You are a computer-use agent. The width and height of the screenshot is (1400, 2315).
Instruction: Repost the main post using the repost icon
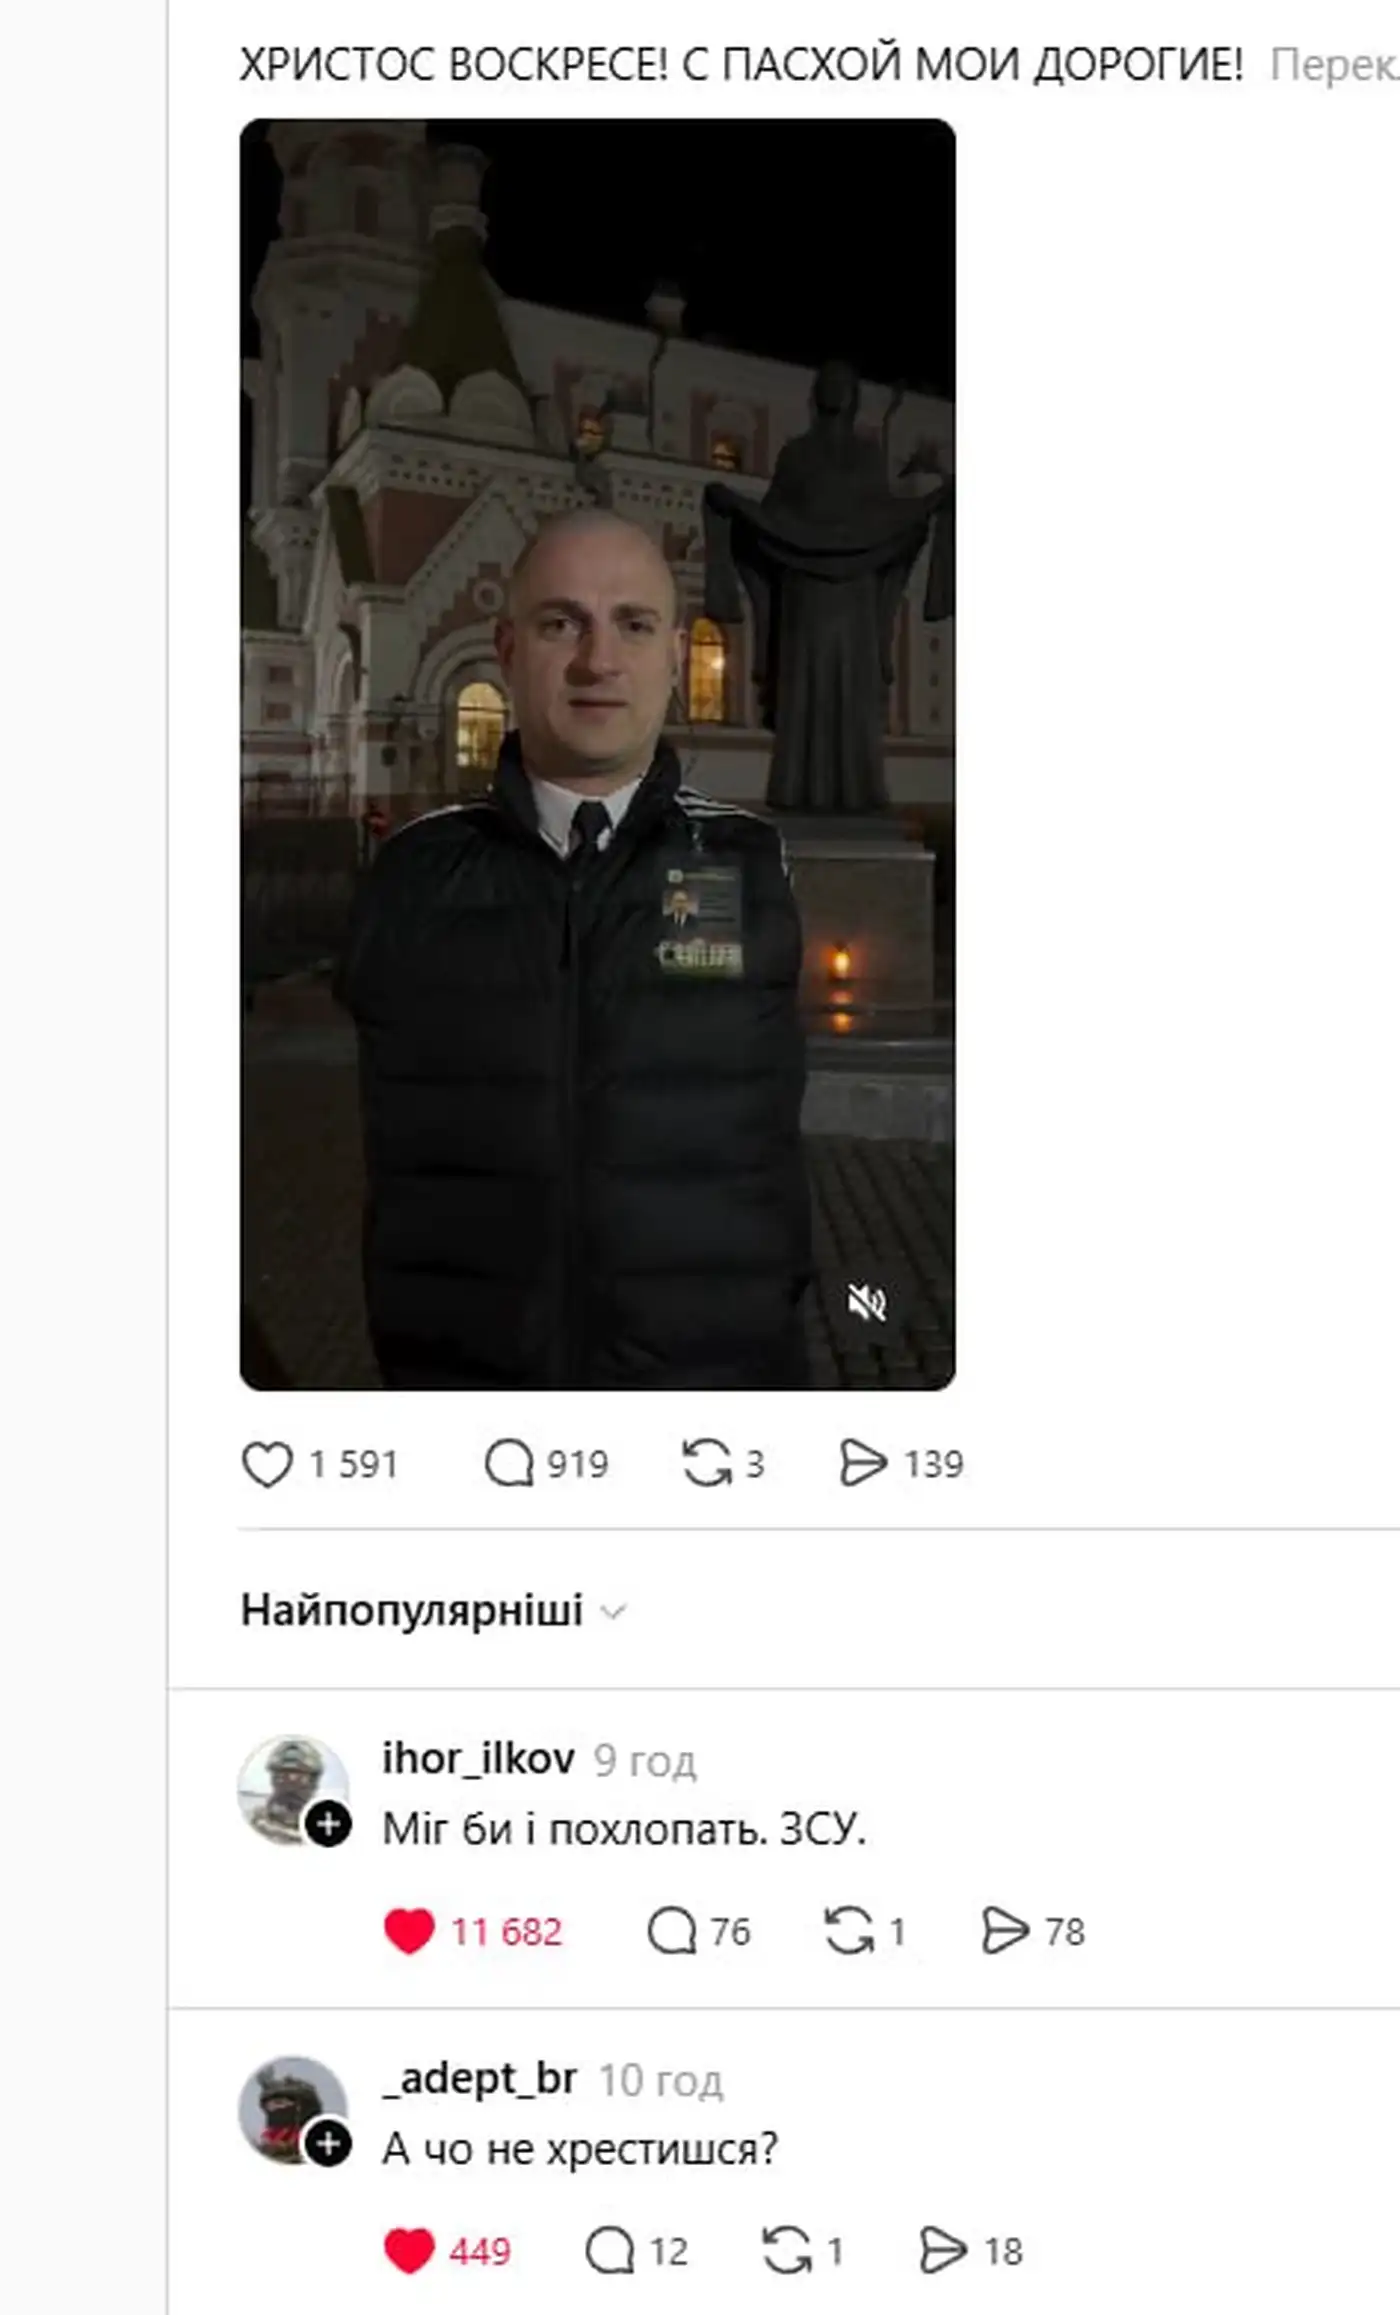[x=707, y=1464]
